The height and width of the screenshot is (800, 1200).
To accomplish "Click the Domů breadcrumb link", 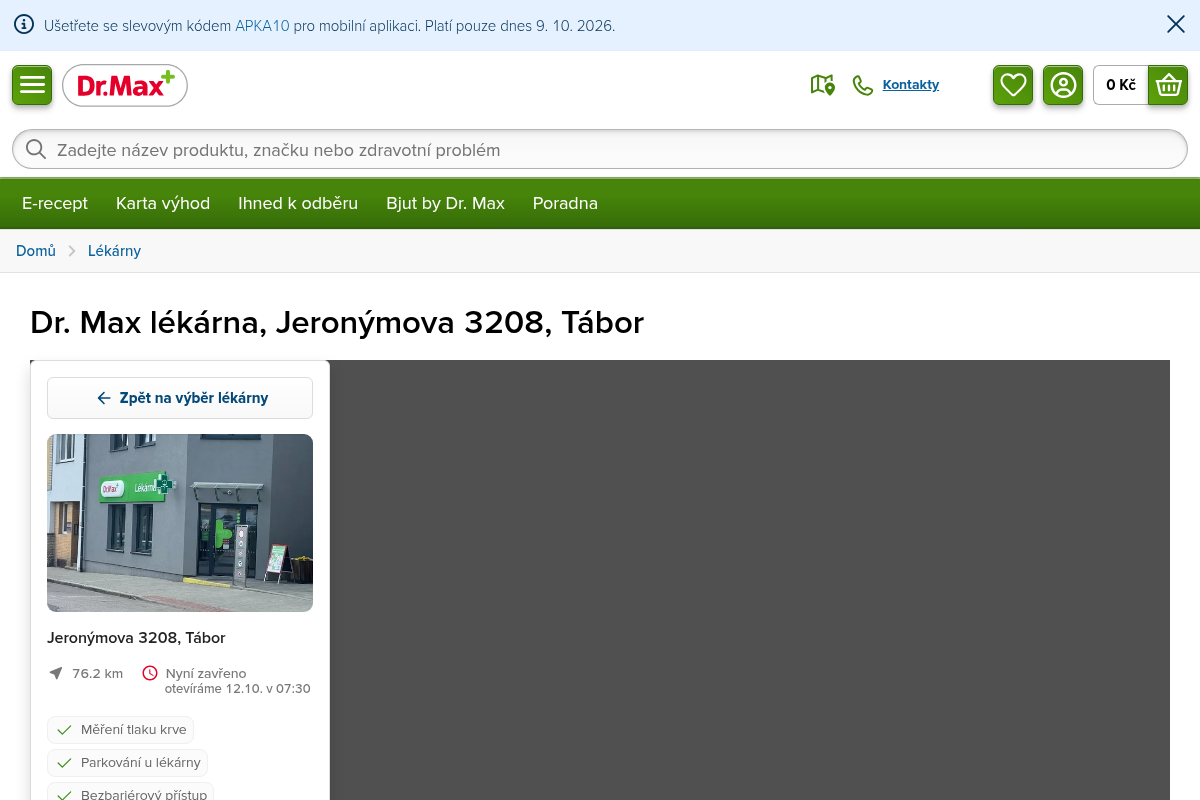I will pyautogui.click(x=36, y=251).
